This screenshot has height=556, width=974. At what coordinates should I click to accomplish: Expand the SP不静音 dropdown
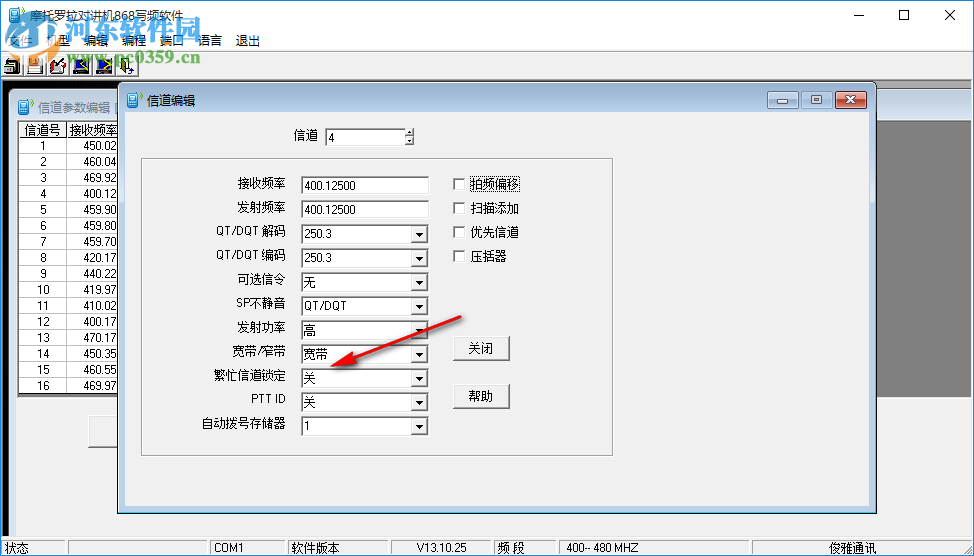tap(419, 306)
